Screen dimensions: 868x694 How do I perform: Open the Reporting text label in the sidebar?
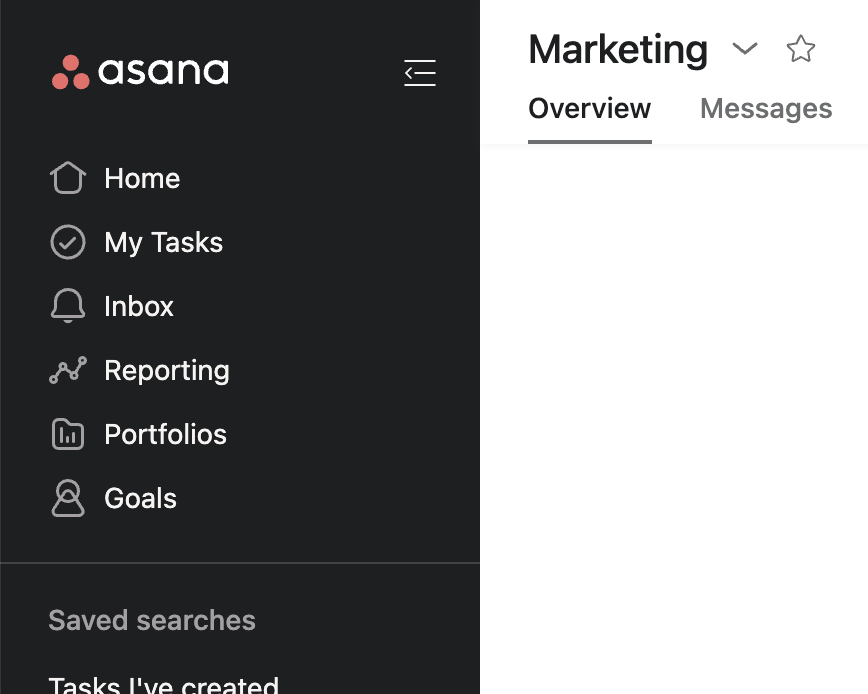click(x=167, y=371)
